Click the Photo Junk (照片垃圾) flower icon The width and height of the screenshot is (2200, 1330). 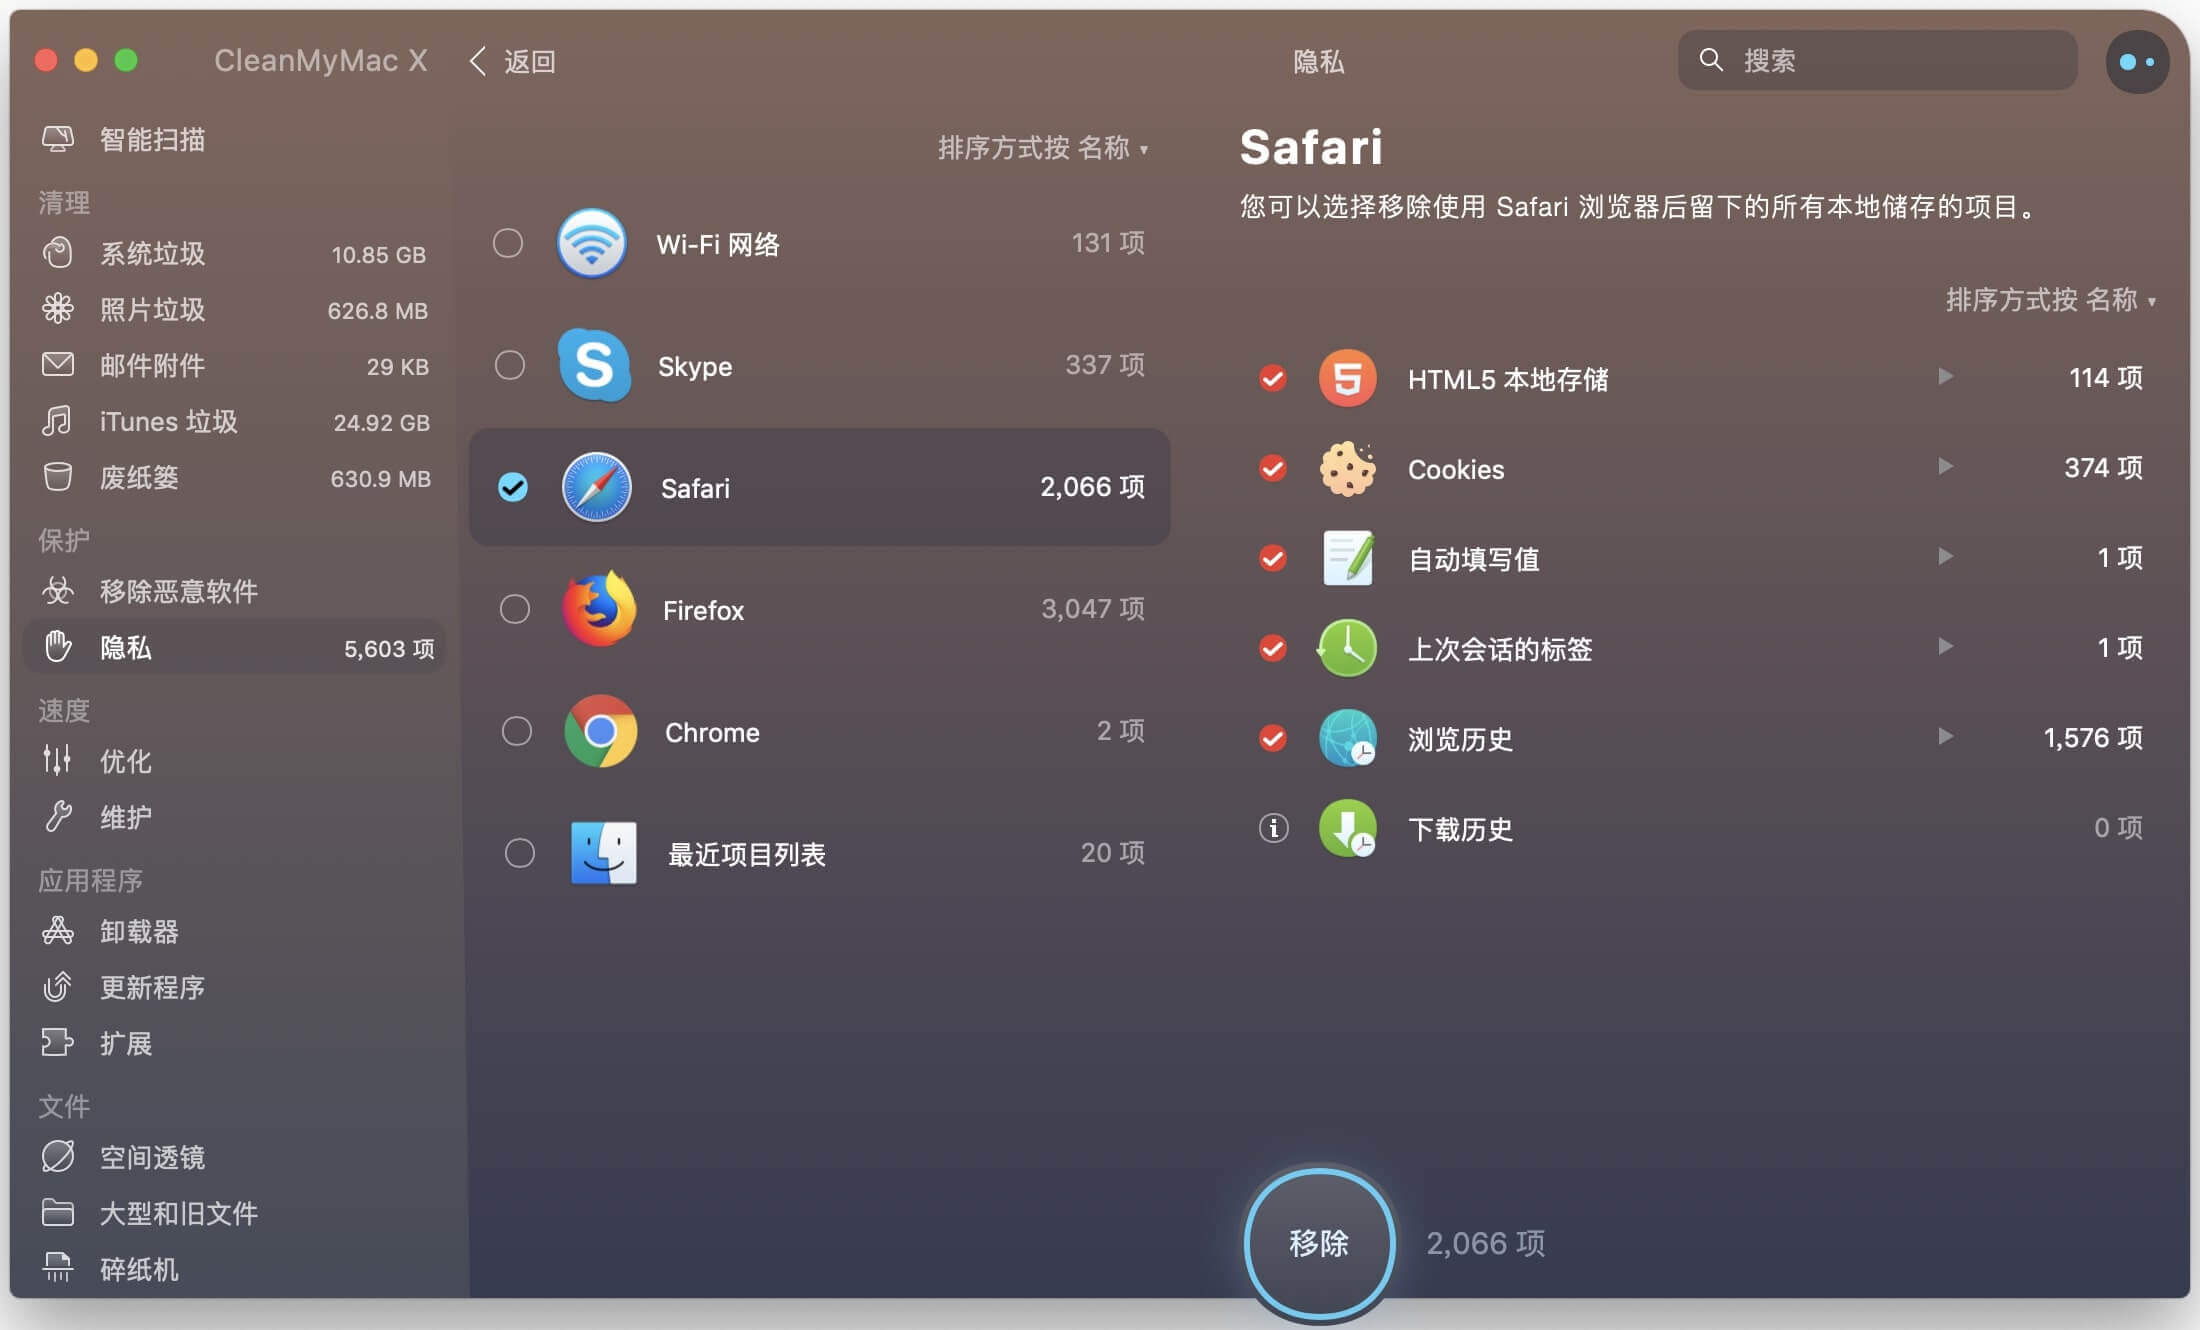coord(58,309)
